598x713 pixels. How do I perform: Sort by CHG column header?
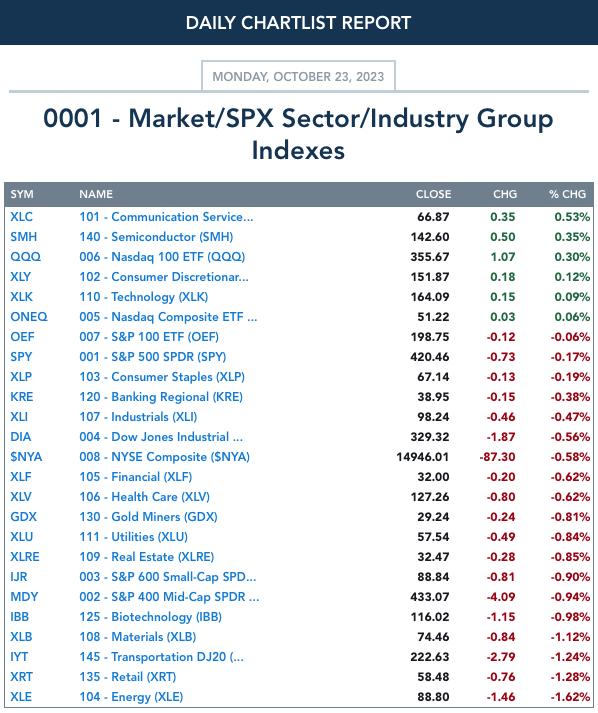pyautogui.click(x=505, y=194)
